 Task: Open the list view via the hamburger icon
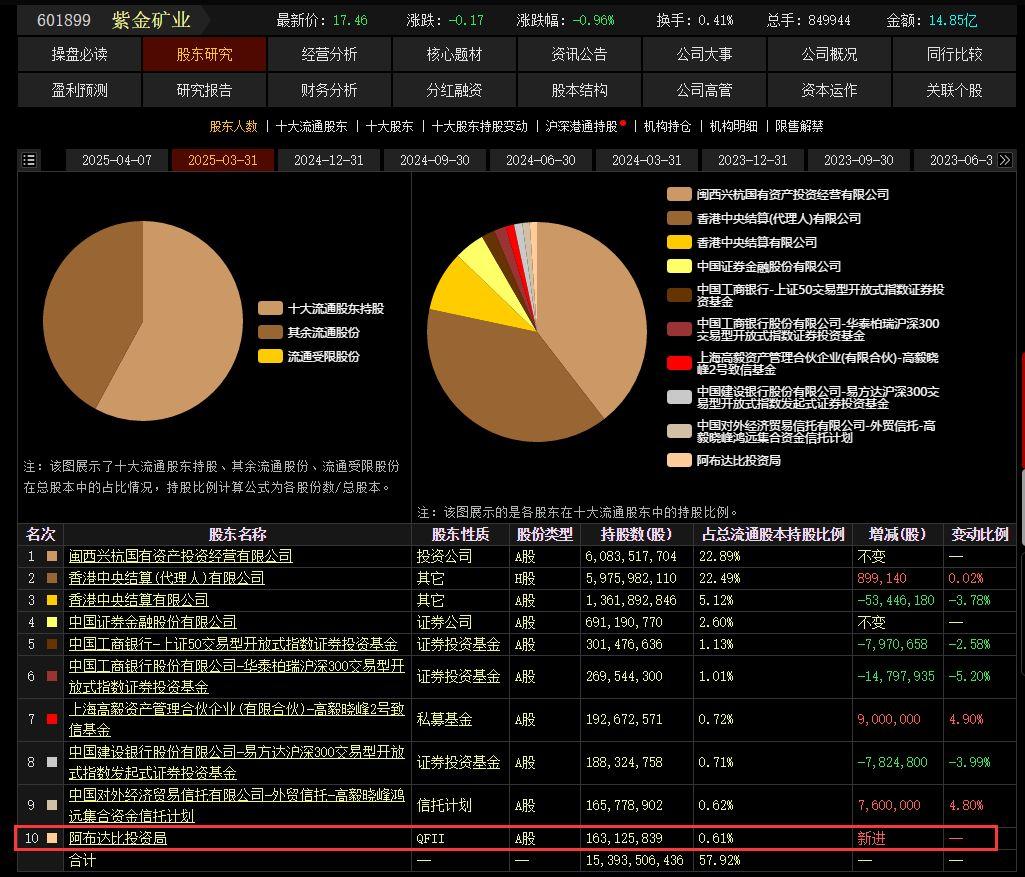tap(29, 160)
